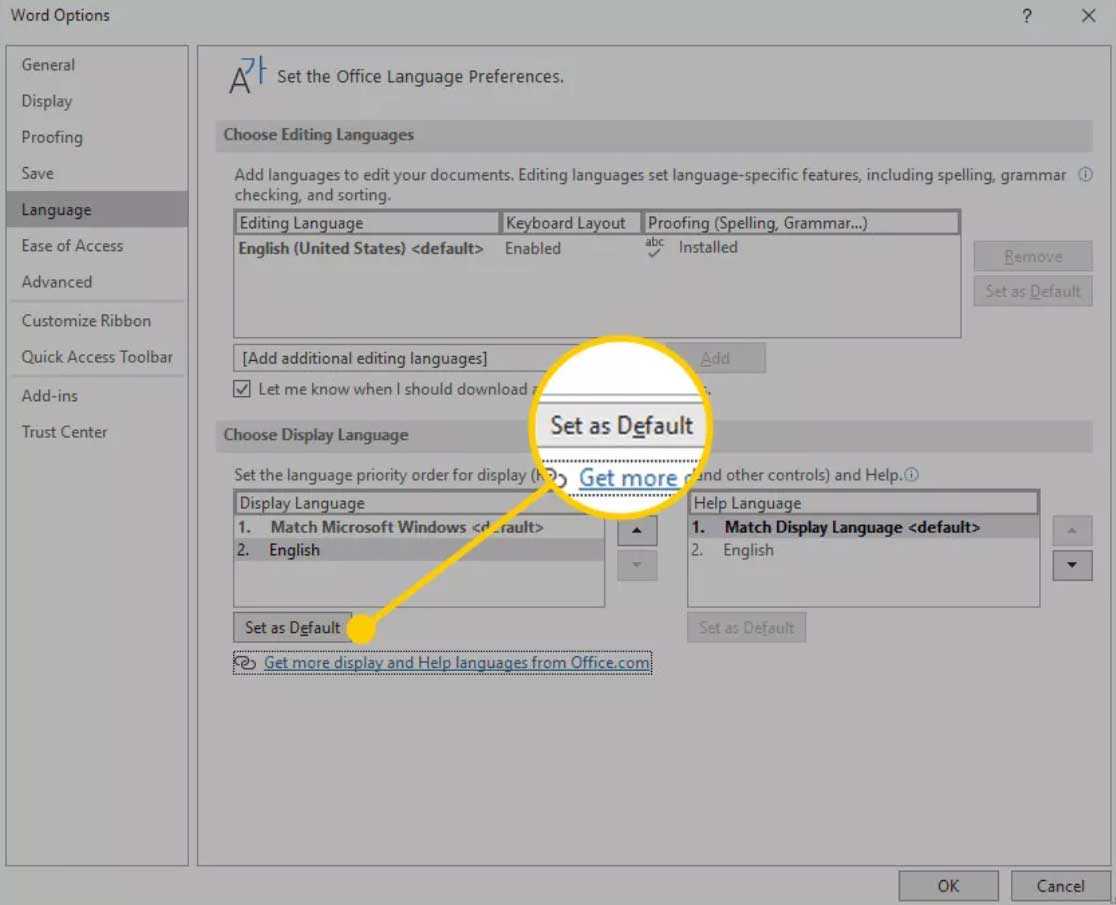The height and width of the screenshot is (905, 1116).
Task: Select 'English' in the Display Language list
Action: [294, 550]
